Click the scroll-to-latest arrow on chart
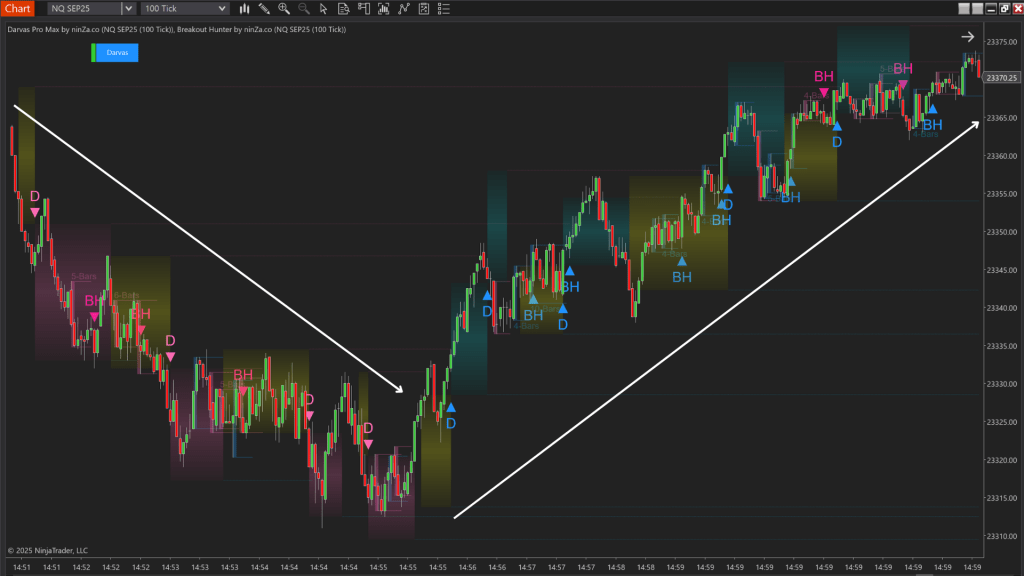This screenshot has width=1024, height=576. [x=967, y=37]
